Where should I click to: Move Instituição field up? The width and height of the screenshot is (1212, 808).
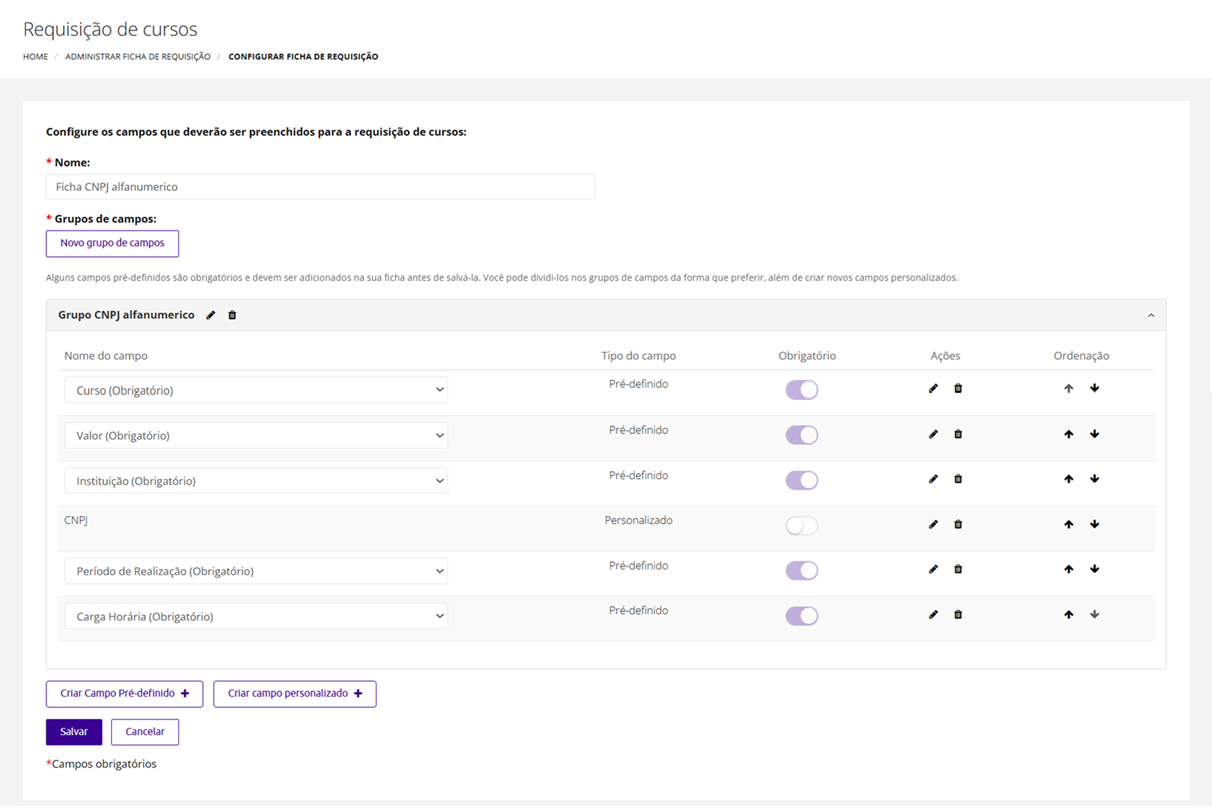pyautogui.click(x=1069, y=479)
